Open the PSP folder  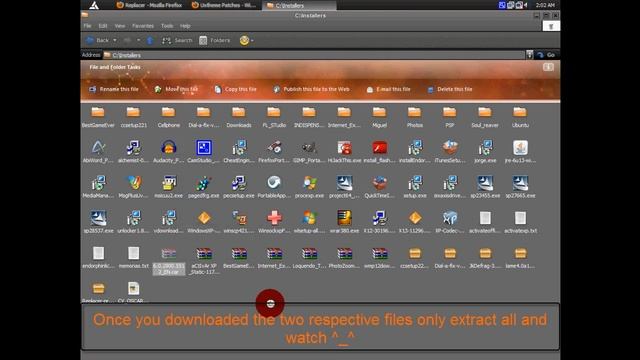pos(449,116)
